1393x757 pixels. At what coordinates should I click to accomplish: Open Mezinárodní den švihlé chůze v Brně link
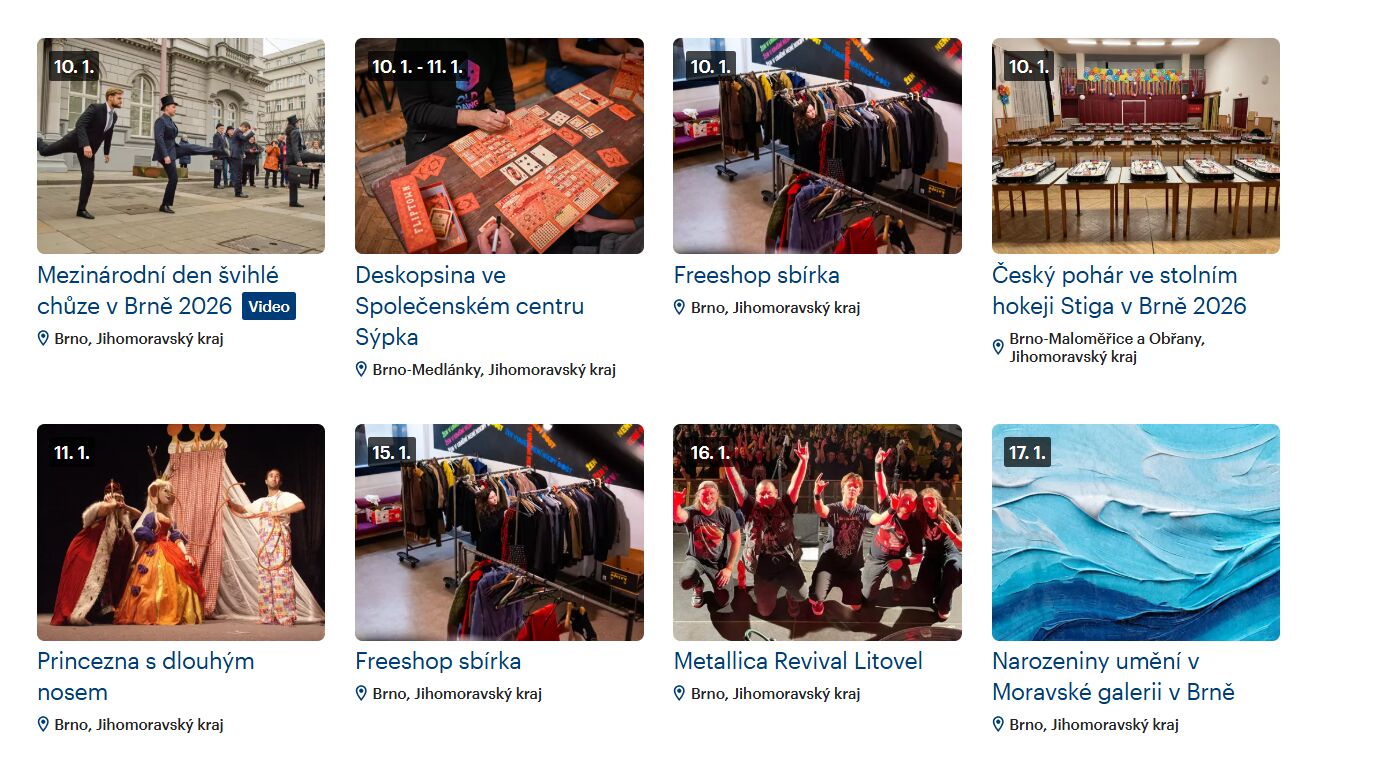pyautogui.click(x=158, y=290)
